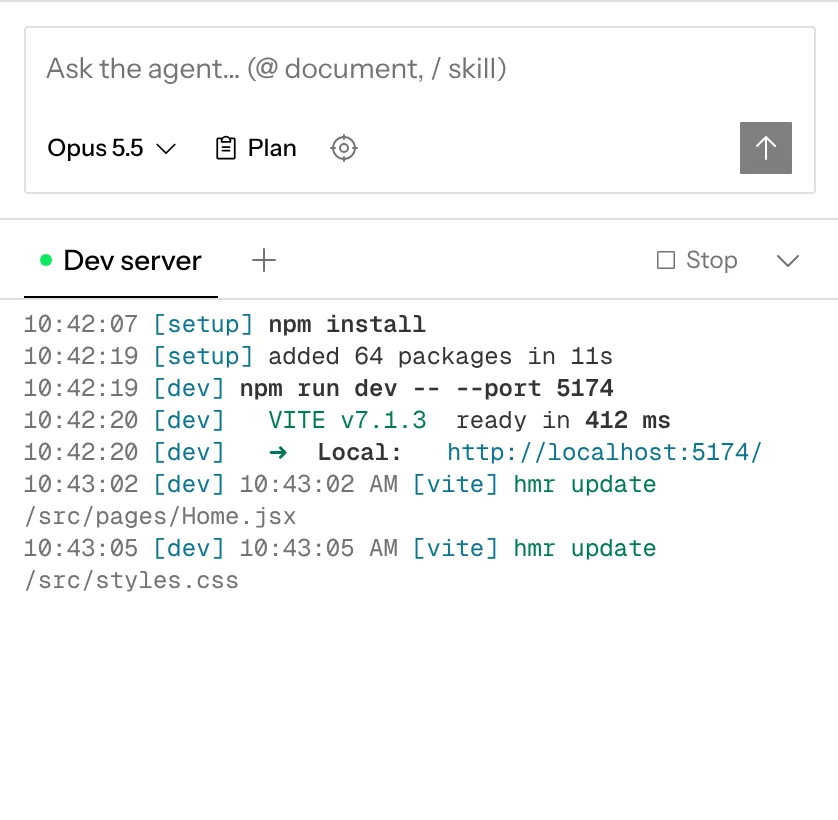Open the Opus 5.5 model dropdown
Image resolution: width=838 pixels, height=820 pixels.
(111, 148)
